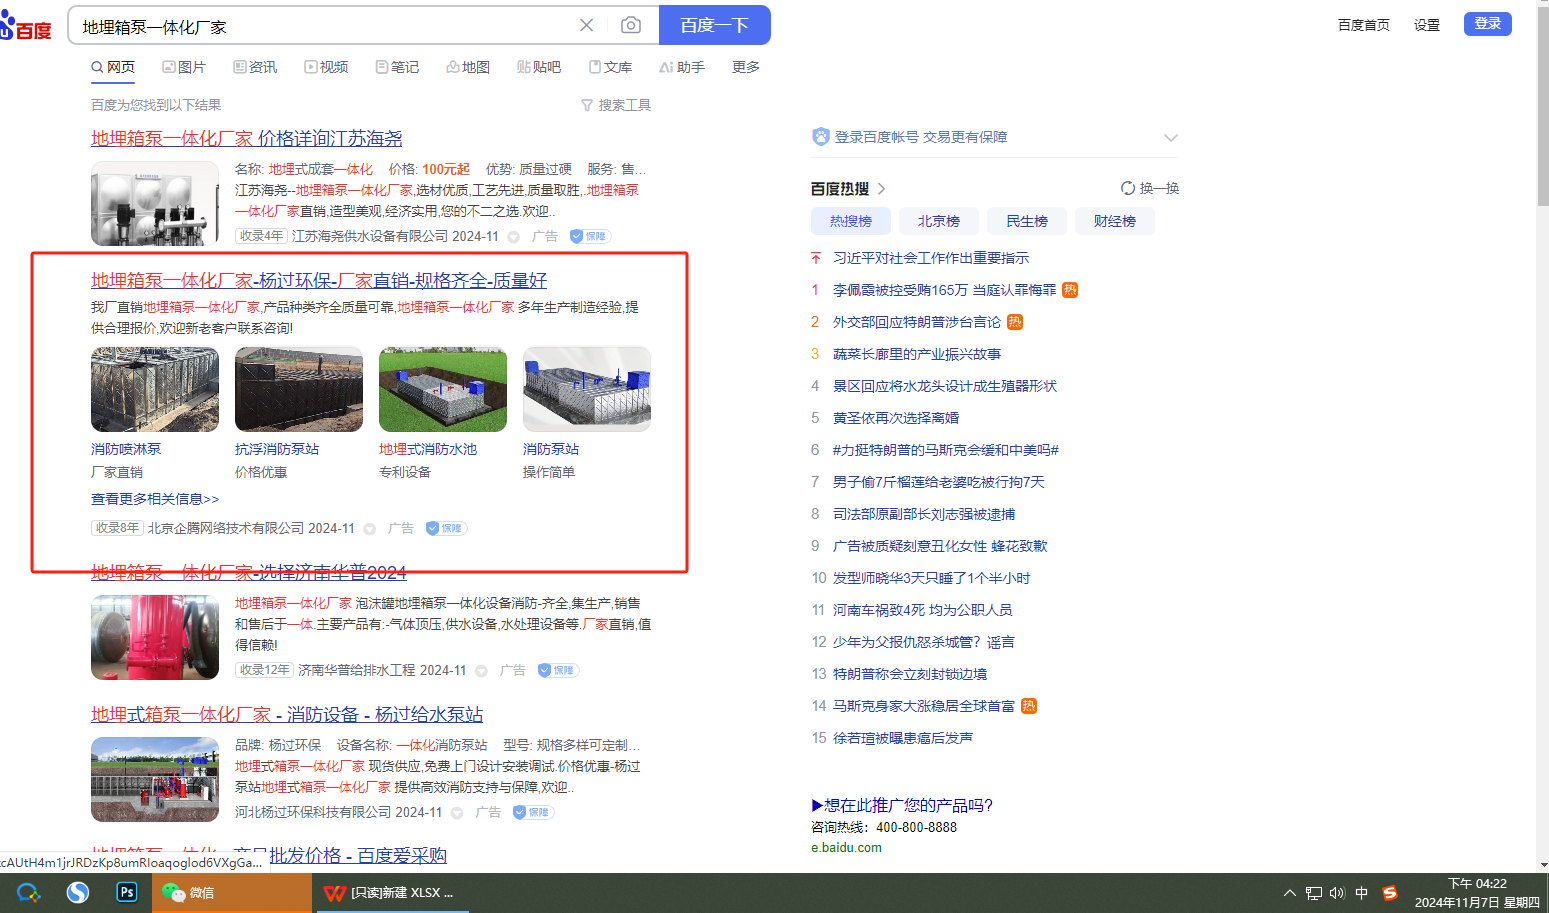
Task: Click the Sogou input method tray icon
Action: (x=1390, y=893)
